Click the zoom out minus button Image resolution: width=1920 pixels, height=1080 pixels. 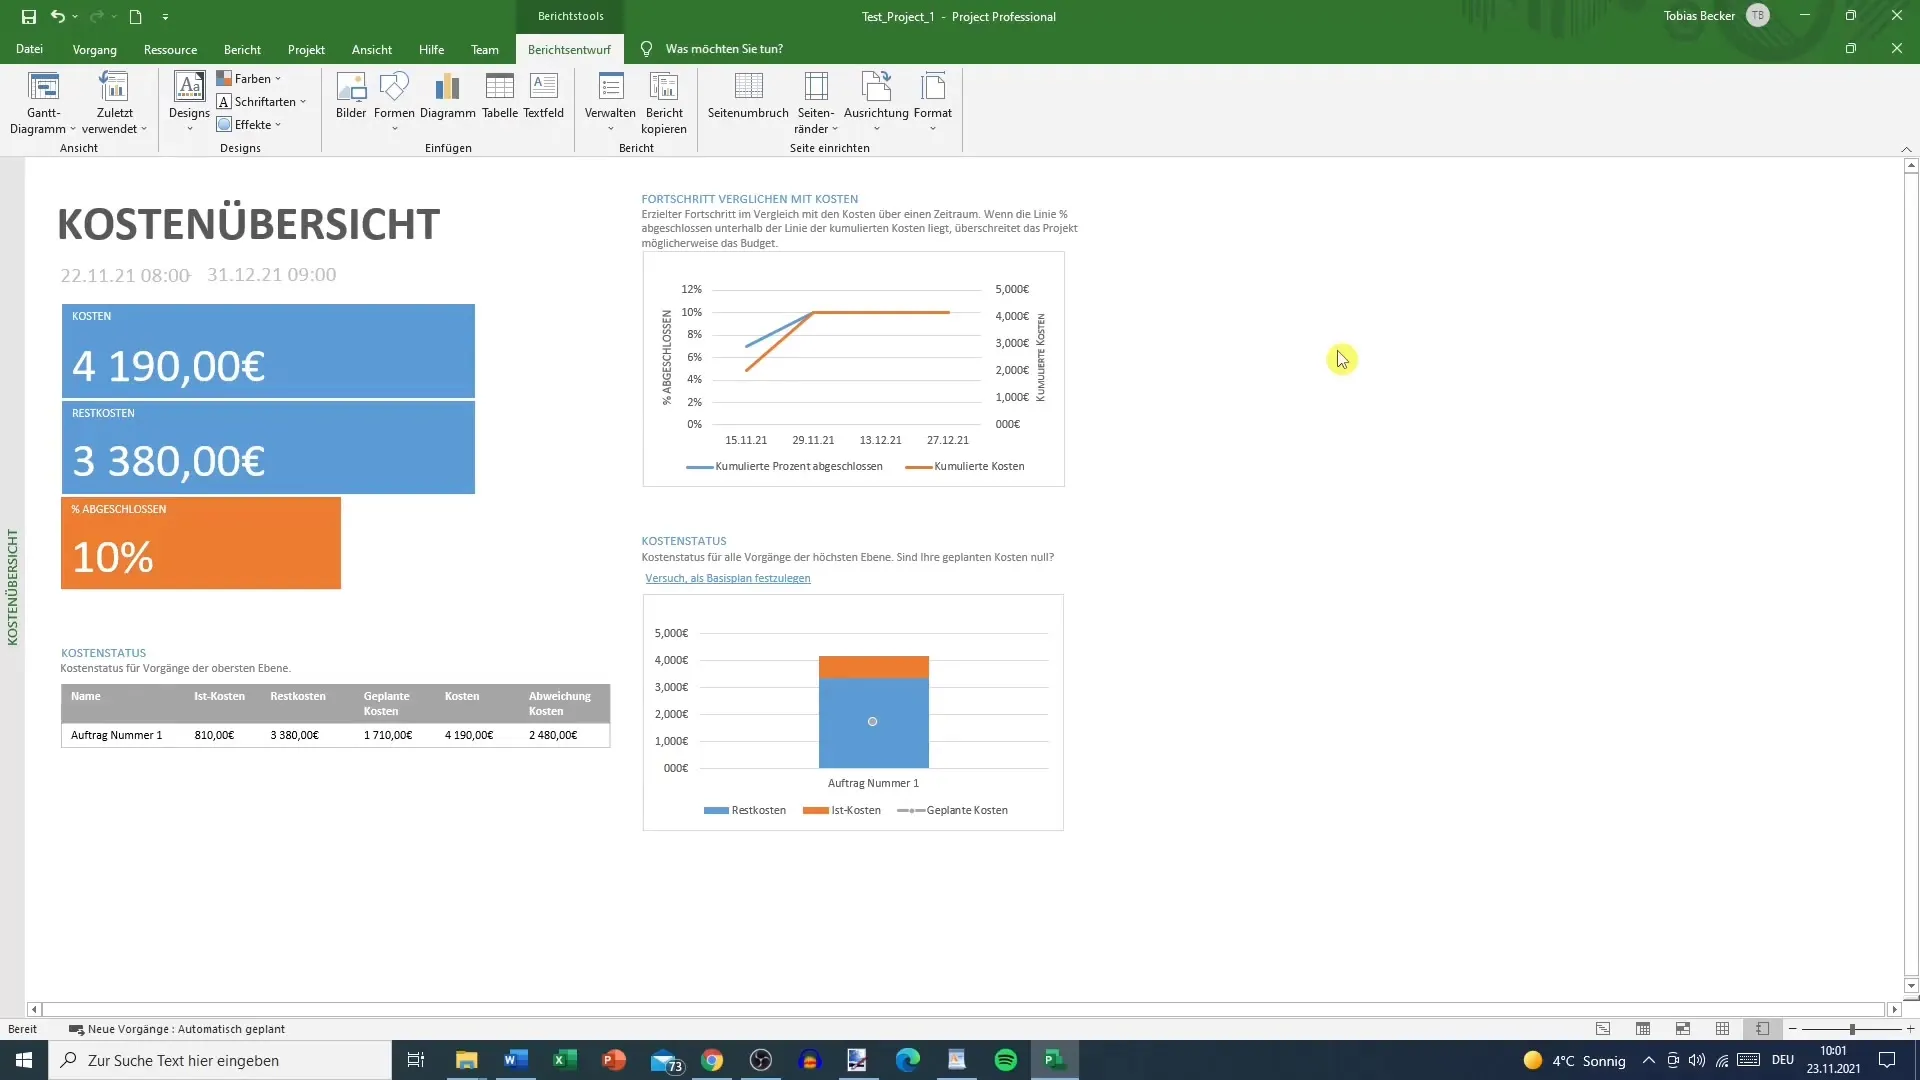1793,1029
